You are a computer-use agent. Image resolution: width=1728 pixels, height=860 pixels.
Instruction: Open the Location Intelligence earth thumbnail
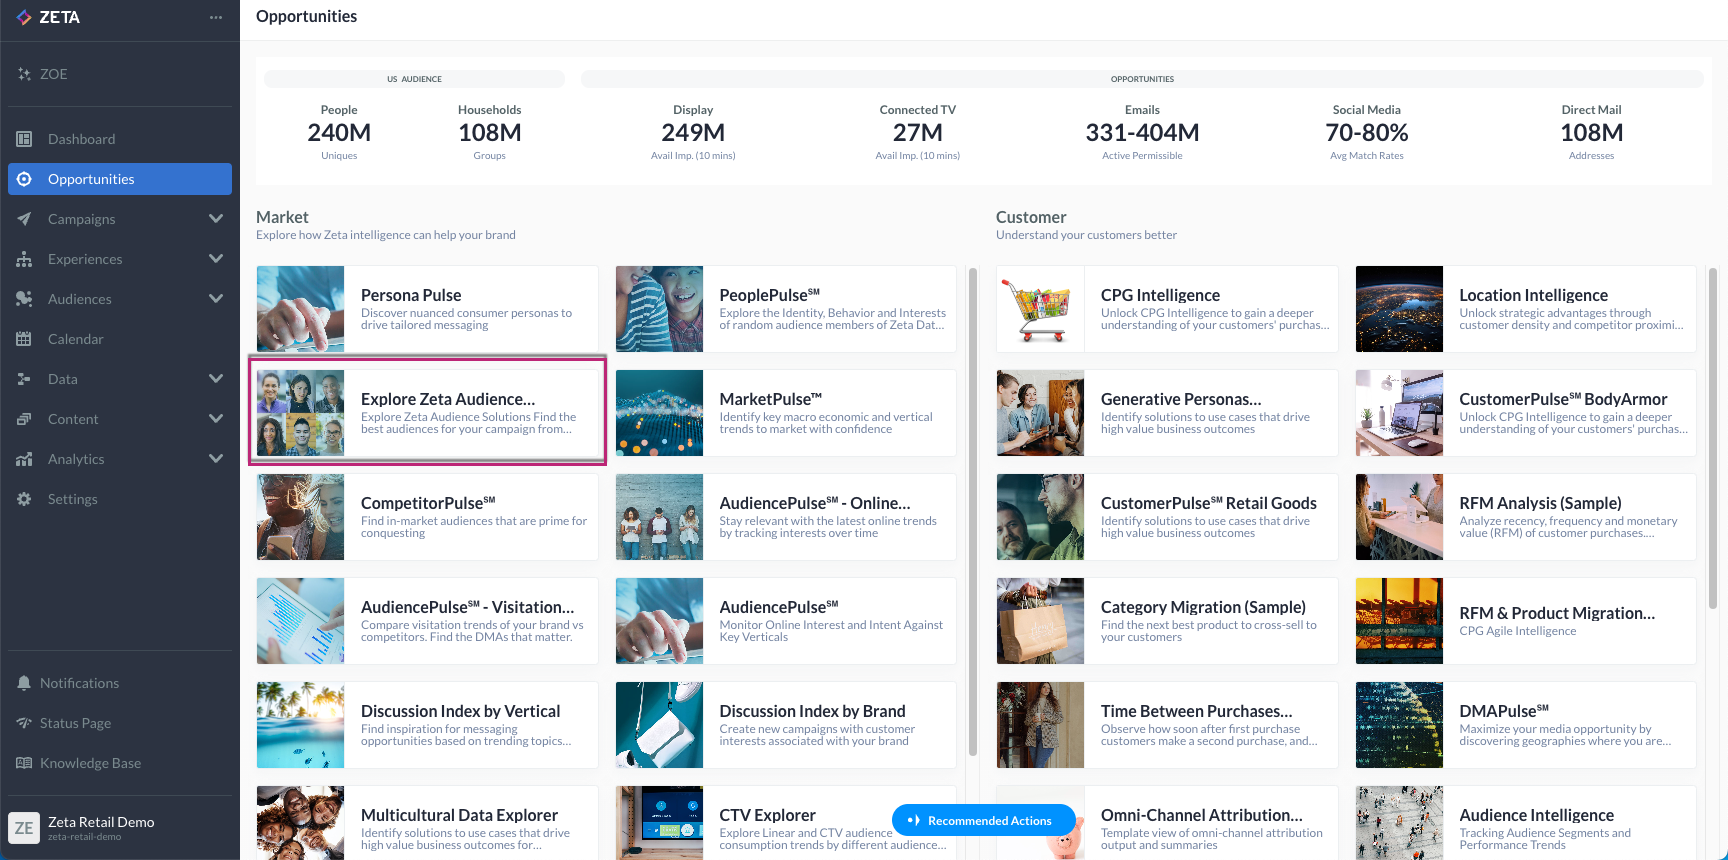click(1399, 309)
